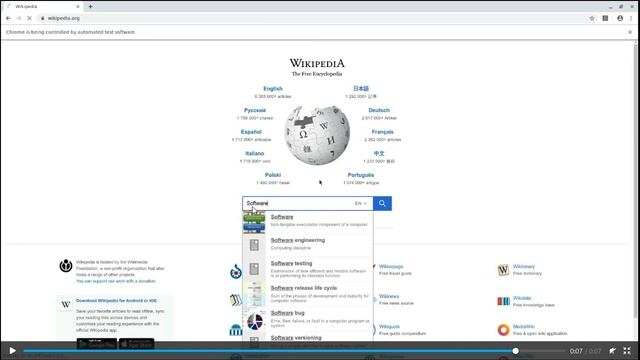640x360 pixels.
Task: Click the video progress slider handle
Action: click(x=516, y=351)
